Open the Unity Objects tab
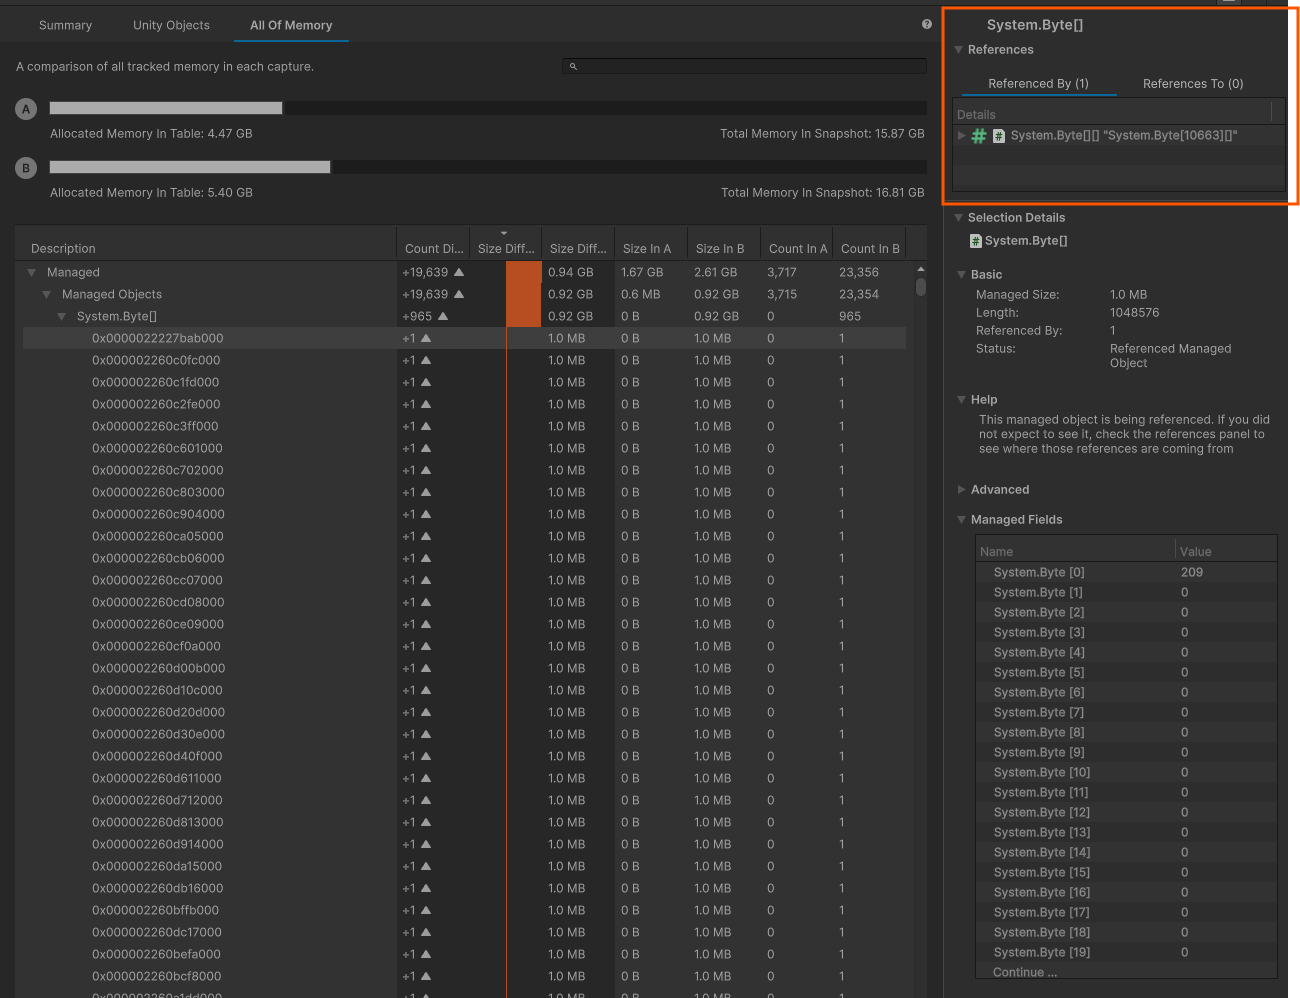The image size is (1300, 998). click(171, 25)
